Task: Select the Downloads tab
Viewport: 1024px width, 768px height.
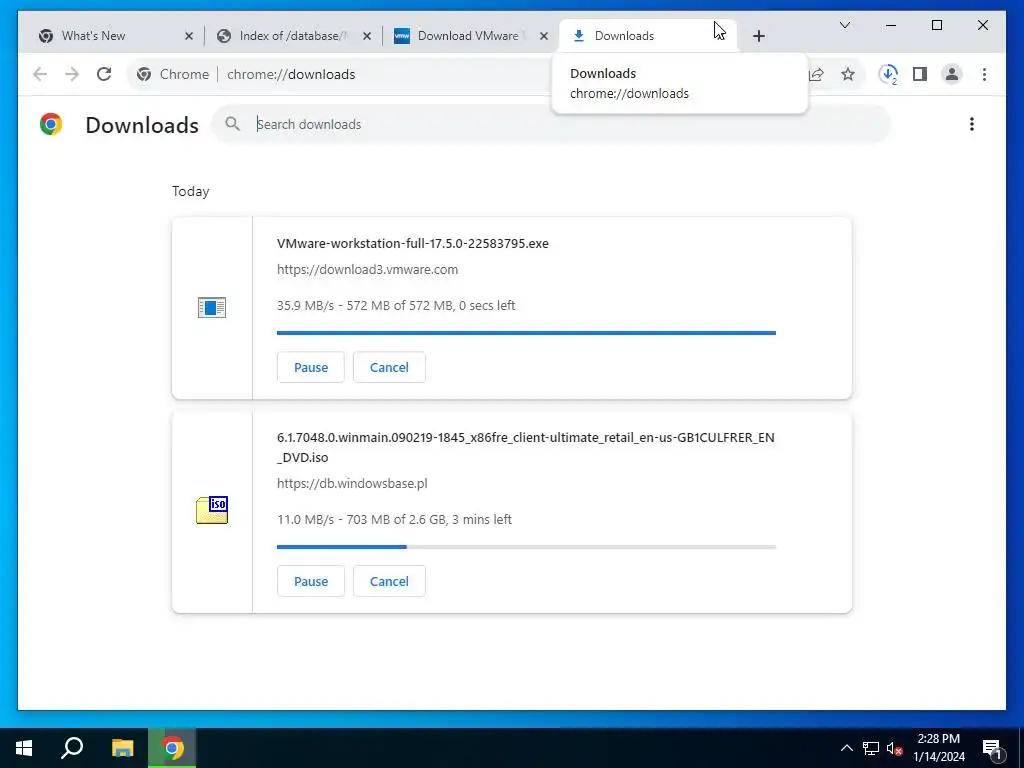Action: [x=648, y=36]
